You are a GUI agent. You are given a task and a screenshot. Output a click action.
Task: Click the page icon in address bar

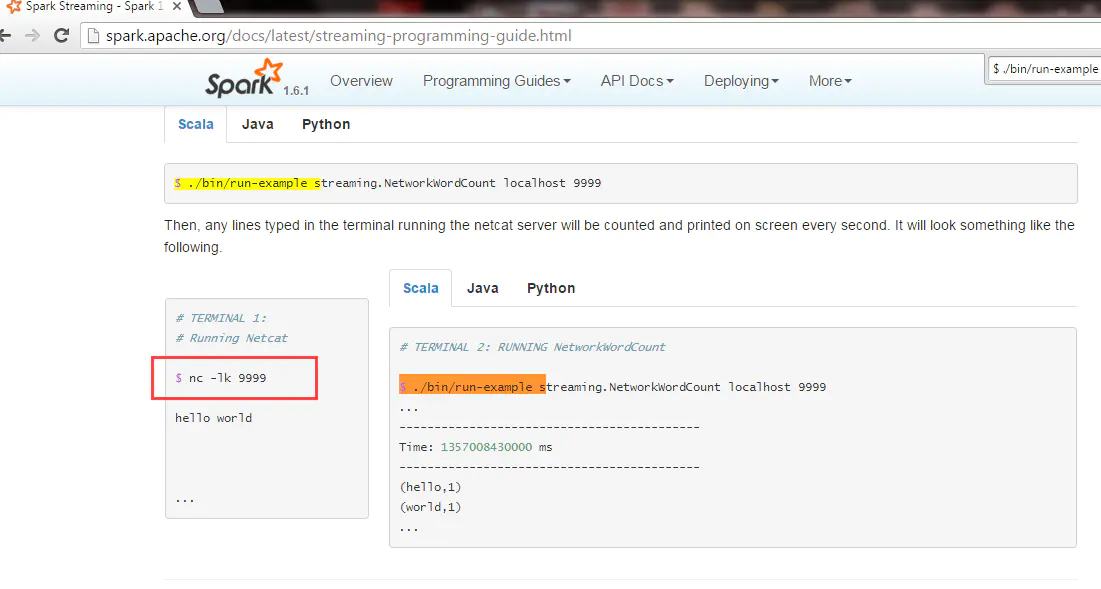pos(93,36)
